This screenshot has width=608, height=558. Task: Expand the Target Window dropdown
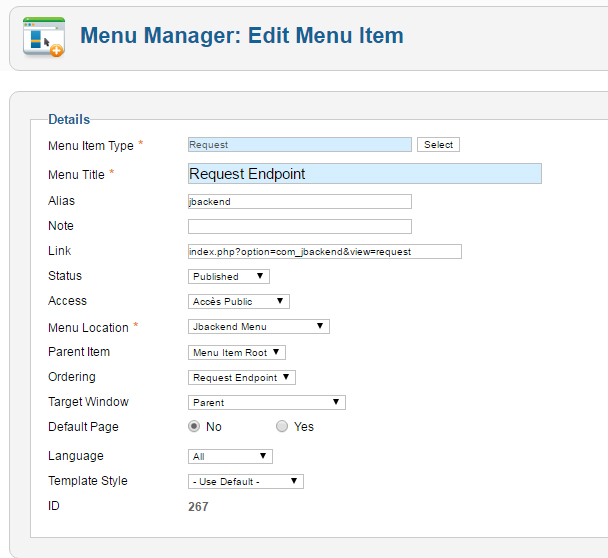click(267, 403)
